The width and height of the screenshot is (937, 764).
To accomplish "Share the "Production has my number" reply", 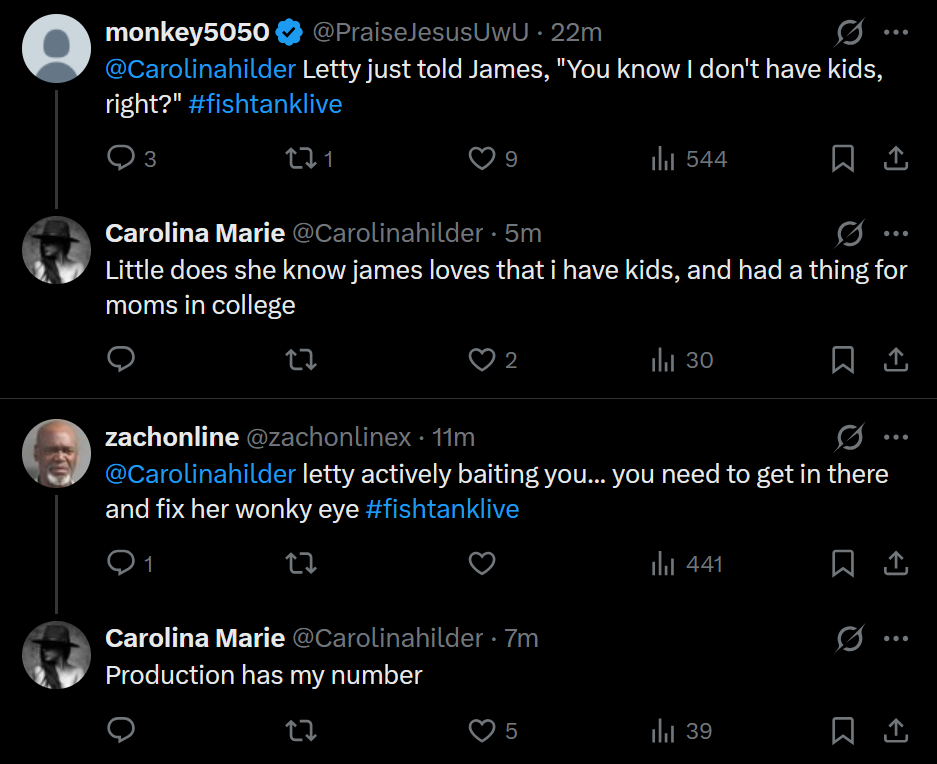I will coord(896,731).
